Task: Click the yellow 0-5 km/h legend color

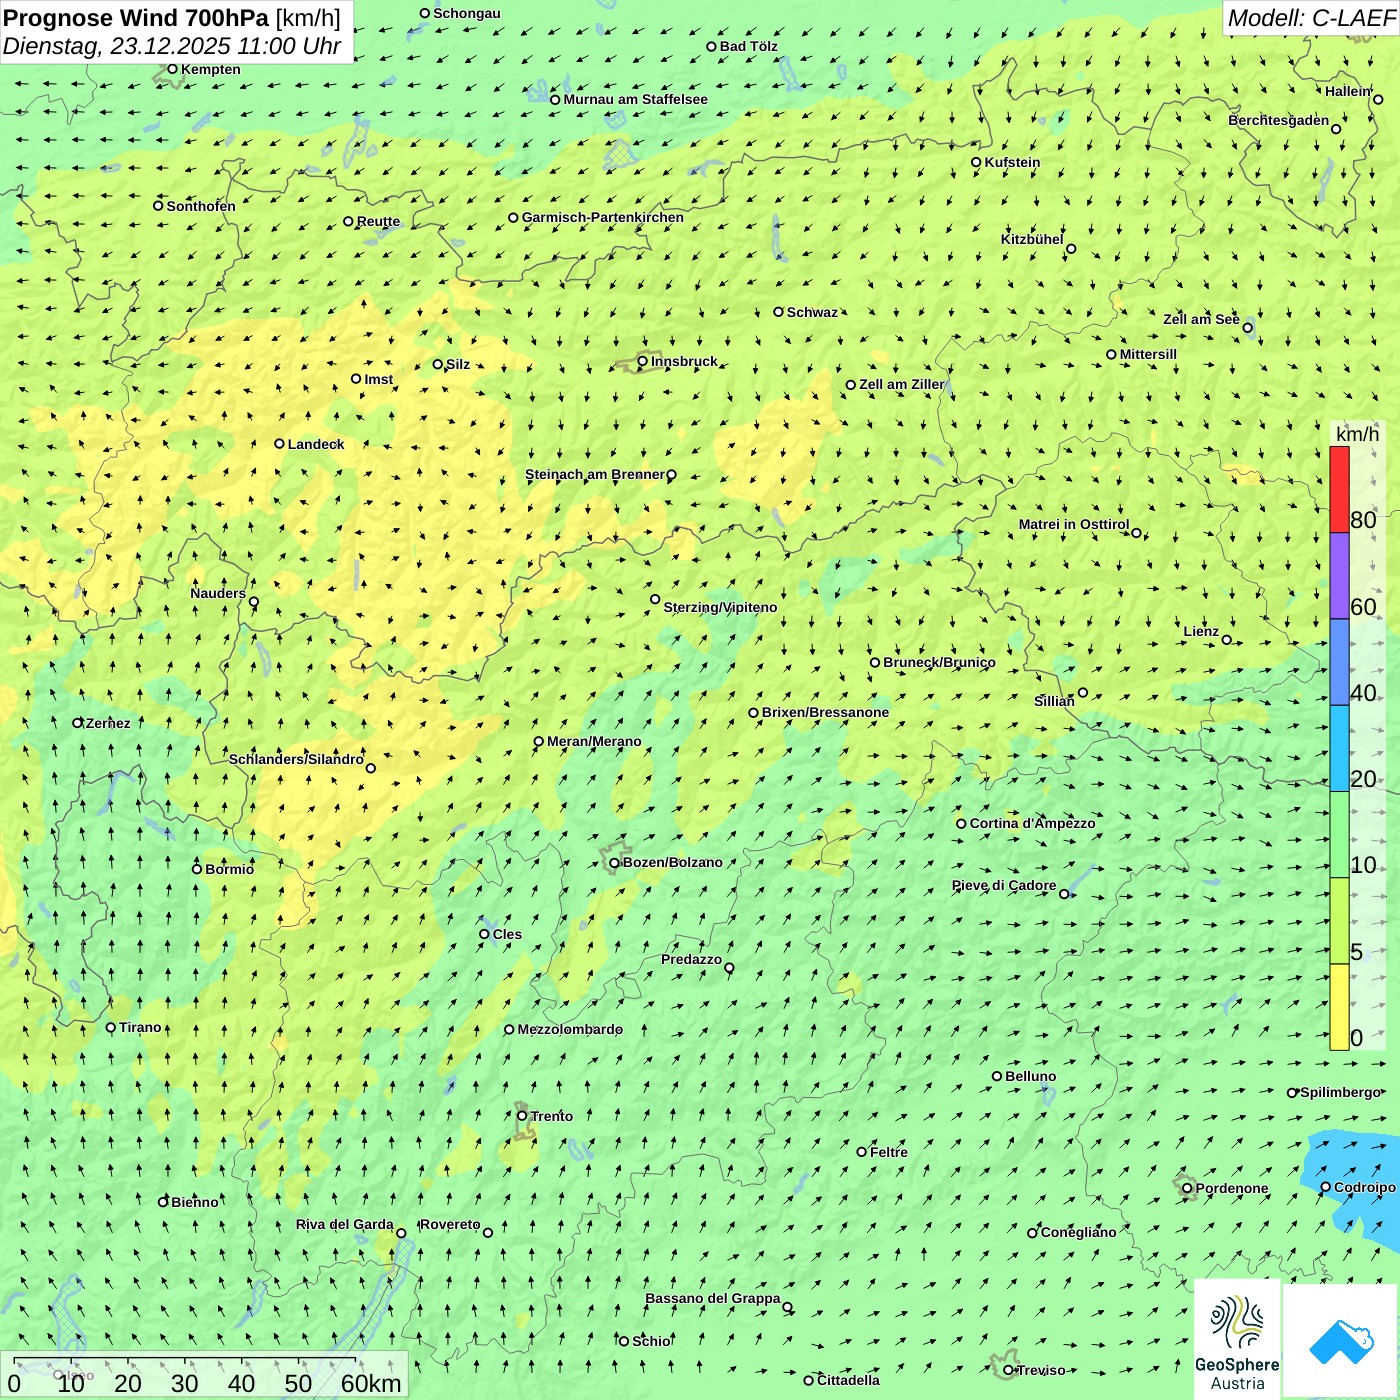Action: pyautogui.click(x=1339, y=1007)
